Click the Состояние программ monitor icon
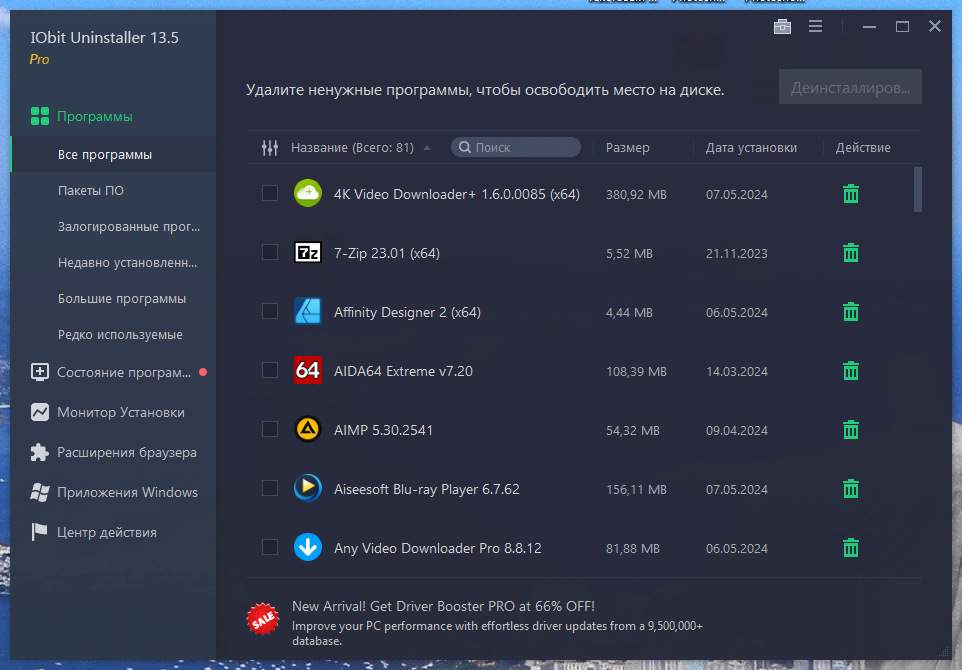Image resolution: width=962 pixels, height=670 pixels. [40, 372]
